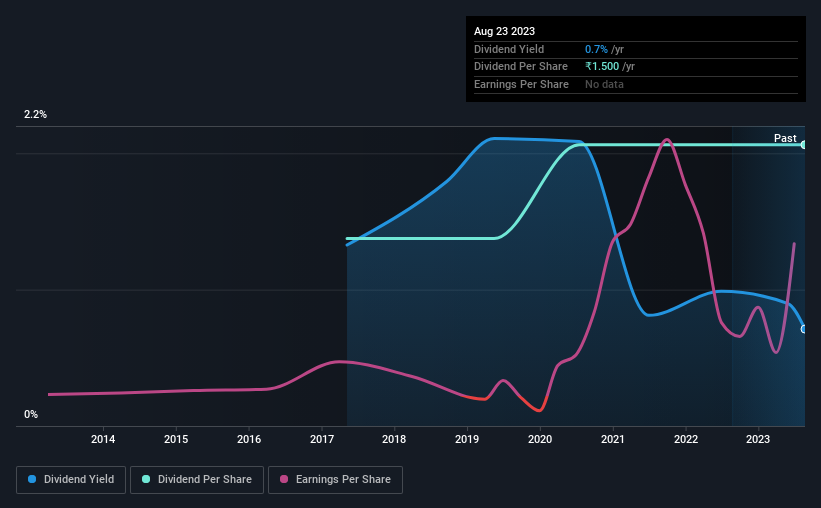Image resolution: width=821 pixels, height=508 pixels.
Task: Select the 2014 label on the x-axis
Action: click(x=103, y=439)
